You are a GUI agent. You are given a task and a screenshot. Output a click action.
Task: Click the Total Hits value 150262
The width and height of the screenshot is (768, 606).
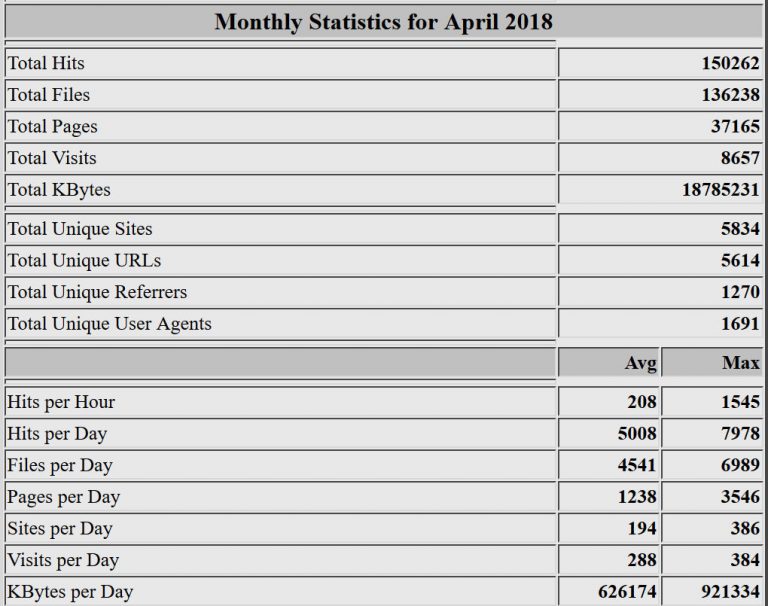click(x=730, y=63)
